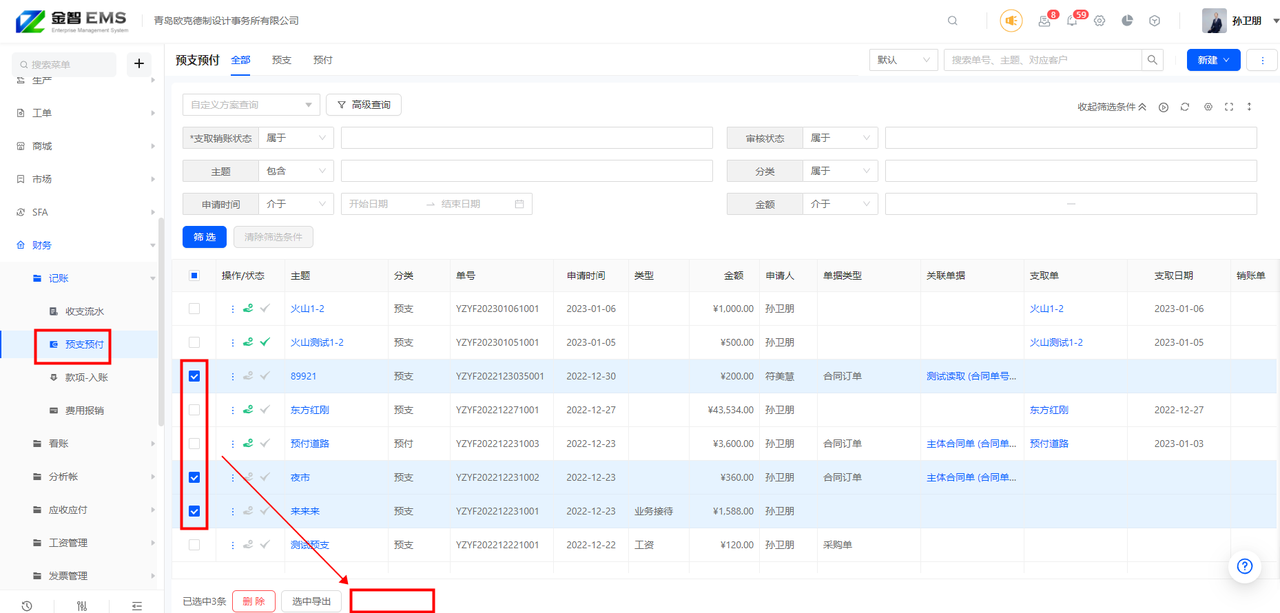Click the play circle icon in list toolbar
The width and height of the screenshot is (1280, 613).
point(1164,107)
